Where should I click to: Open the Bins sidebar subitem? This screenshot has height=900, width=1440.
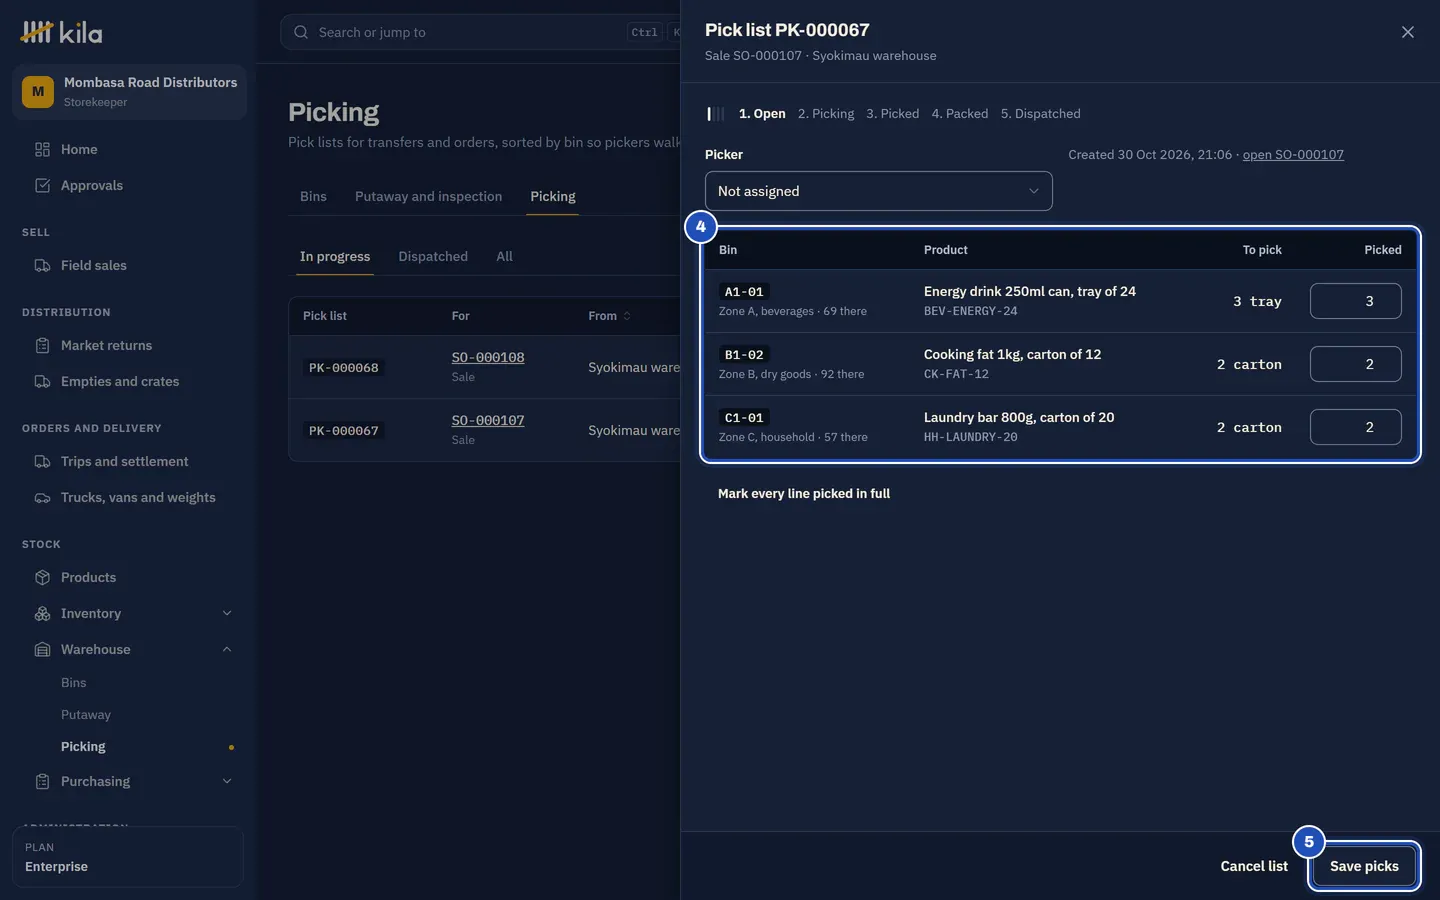click(73, 683)
